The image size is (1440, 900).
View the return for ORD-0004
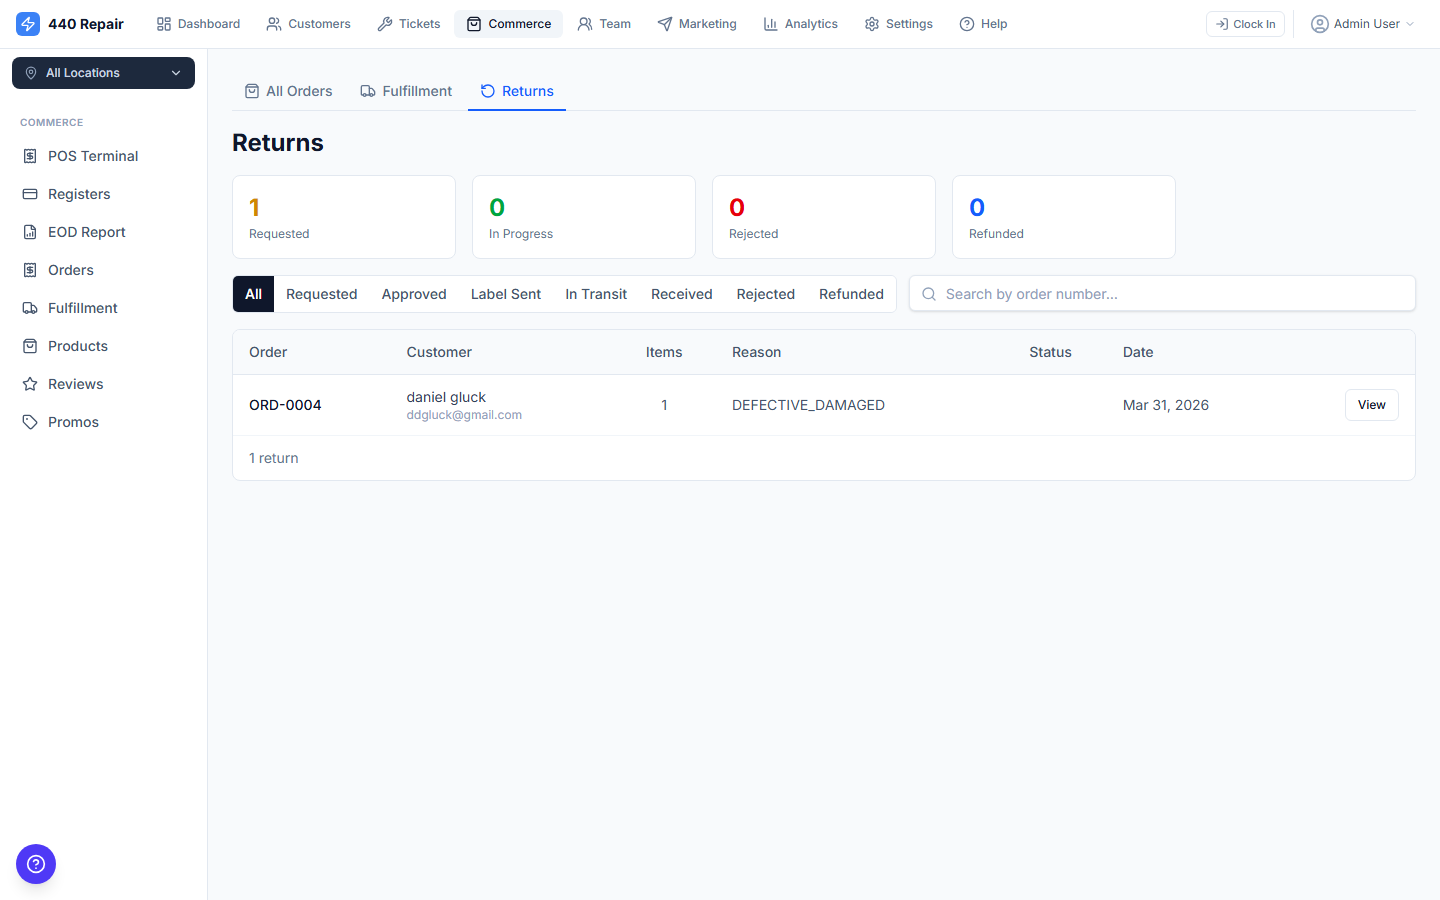1371,405
